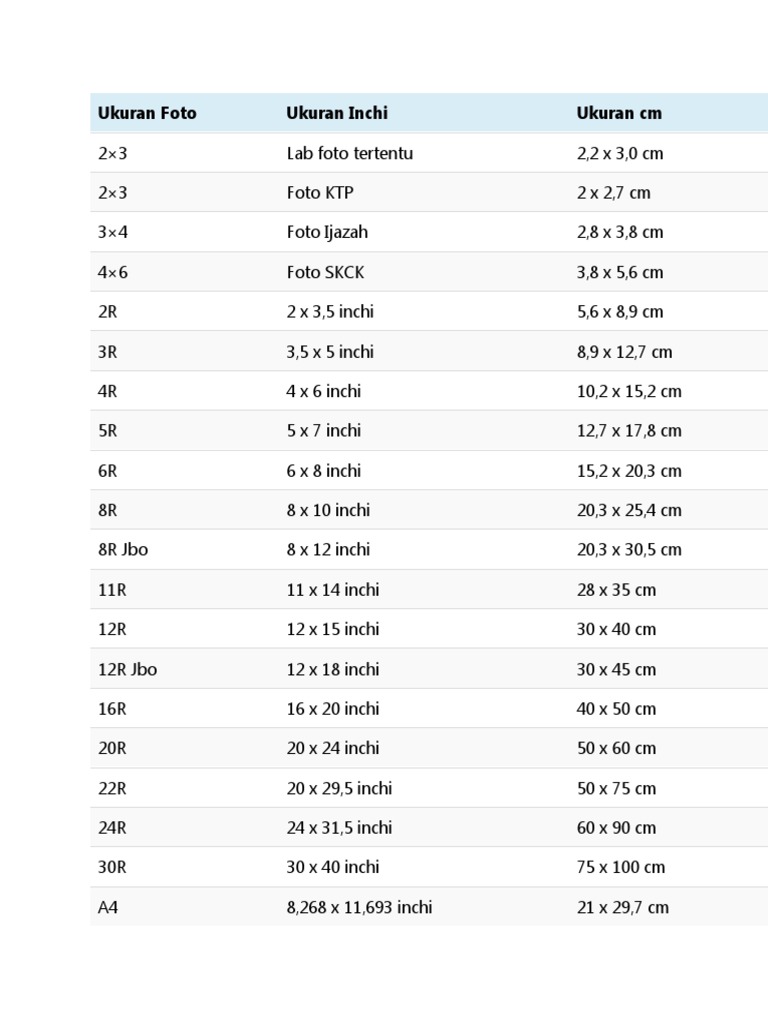Select the "Lab foto tertentu" cell
Screen dimensions: 768x1024
pos(349,153)
